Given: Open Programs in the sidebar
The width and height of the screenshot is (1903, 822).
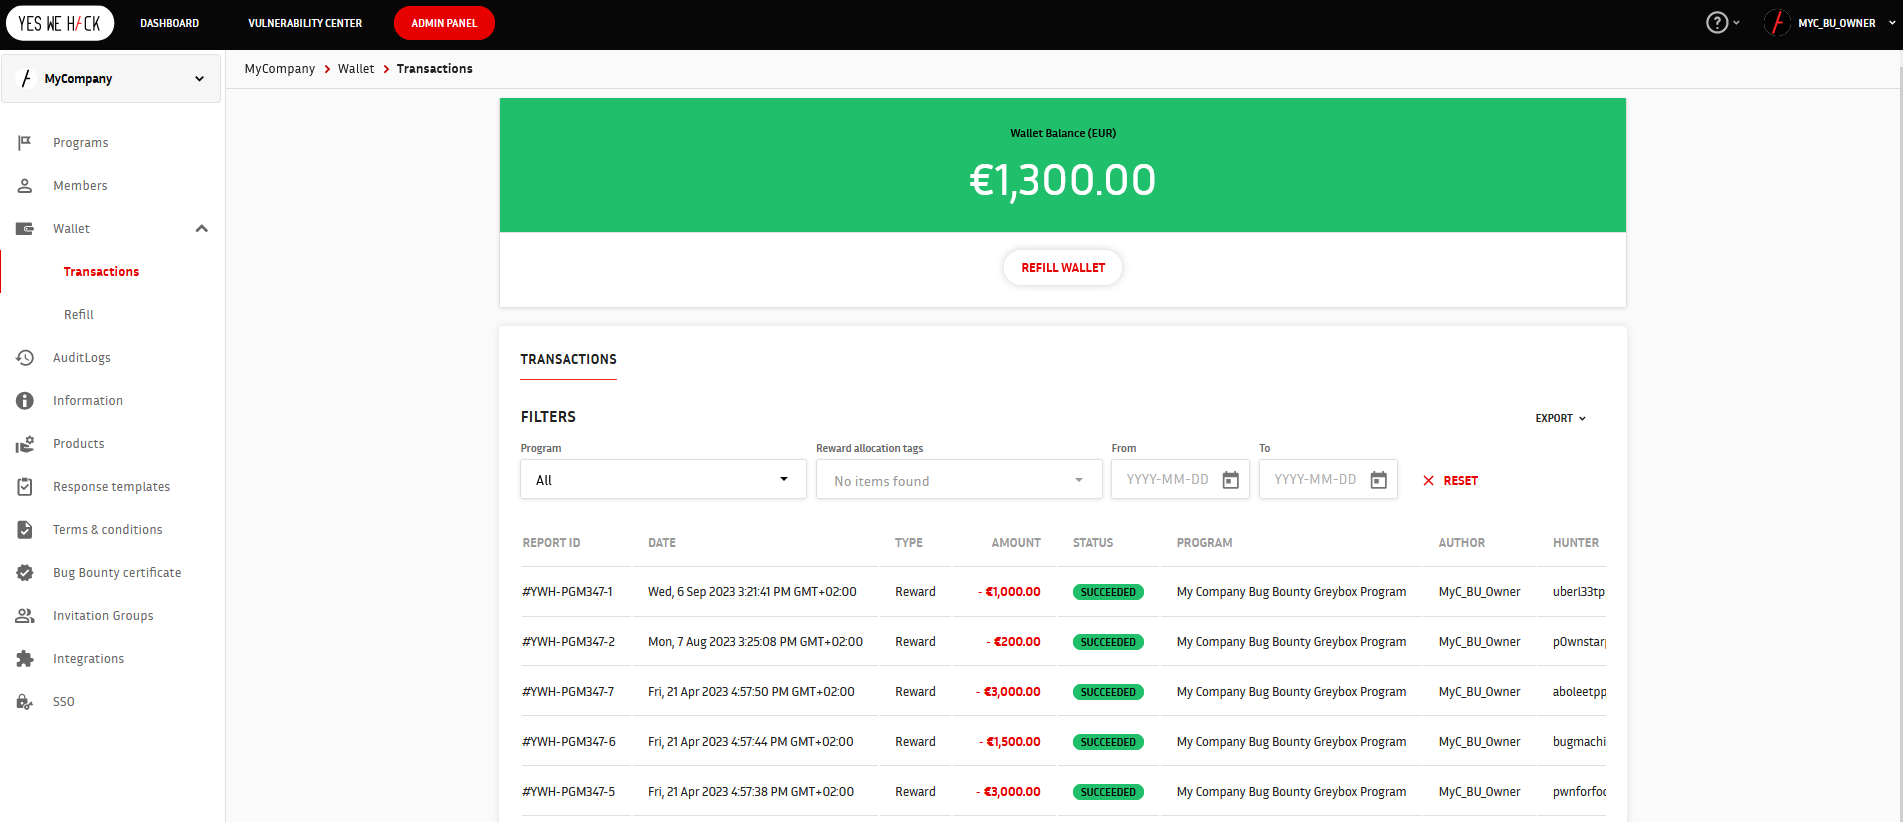Looking at the screenshot, I should pos(81,143).
